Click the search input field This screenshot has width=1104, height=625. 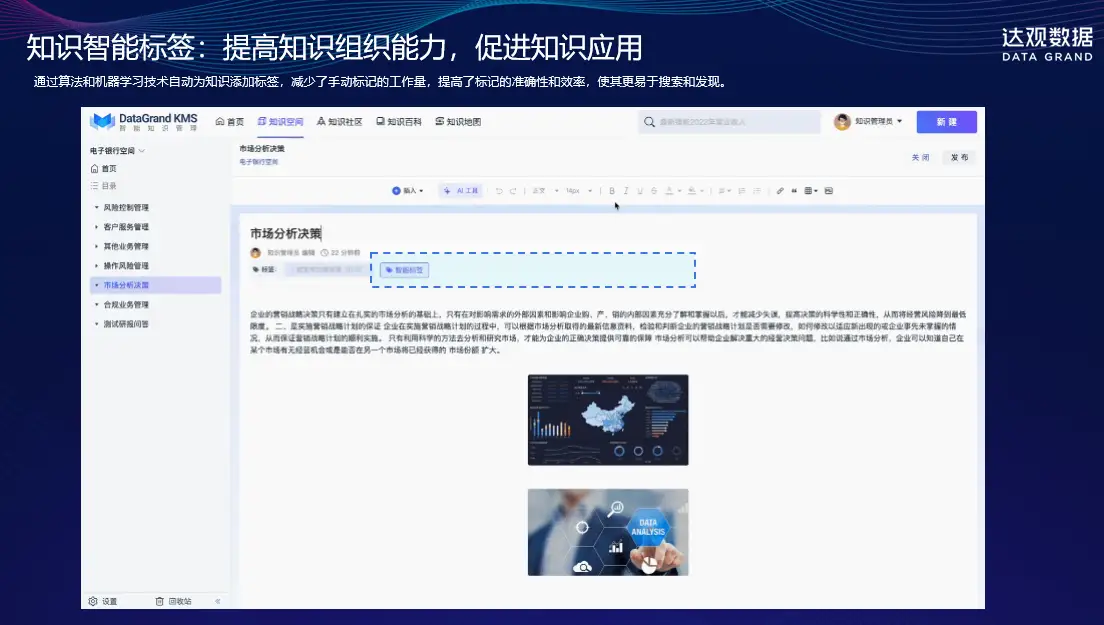coord(728,122)
